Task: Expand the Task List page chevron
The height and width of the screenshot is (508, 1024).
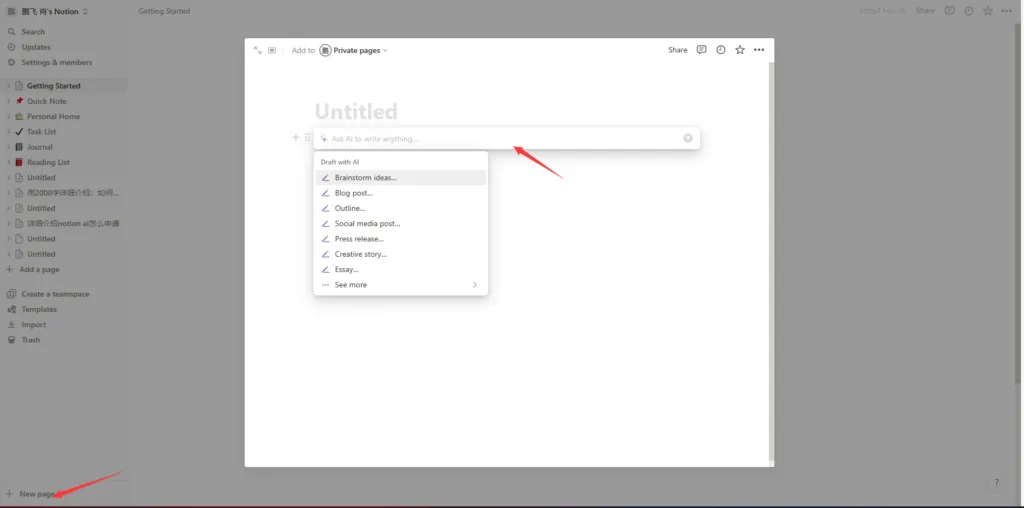Action: coord(8,132)
